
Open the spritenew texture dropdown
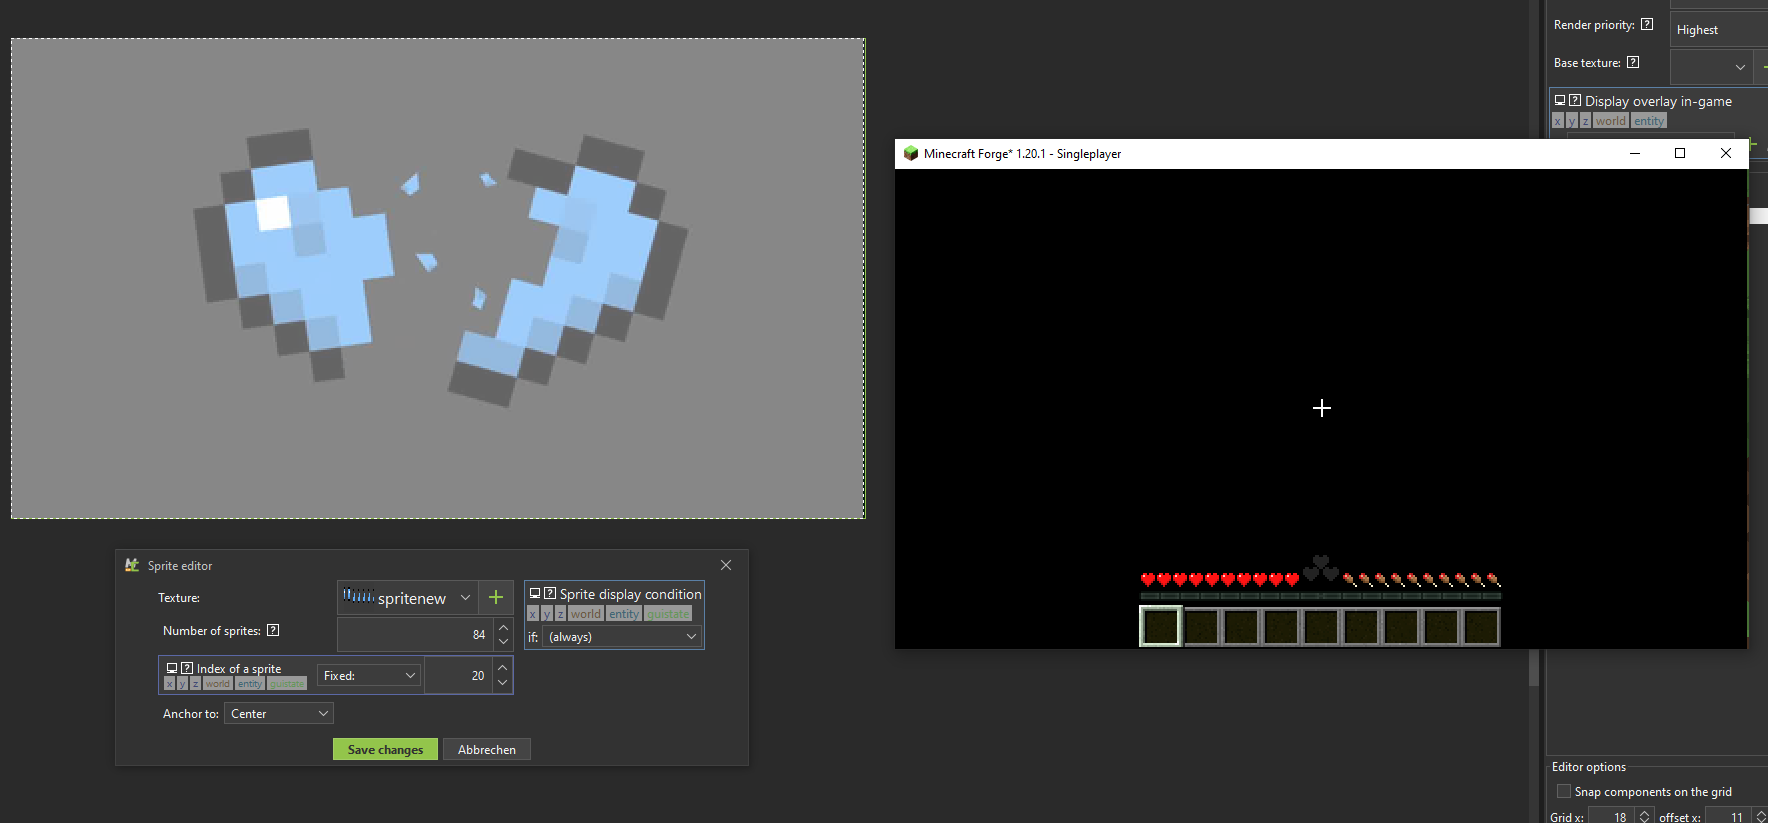point(408,597)
